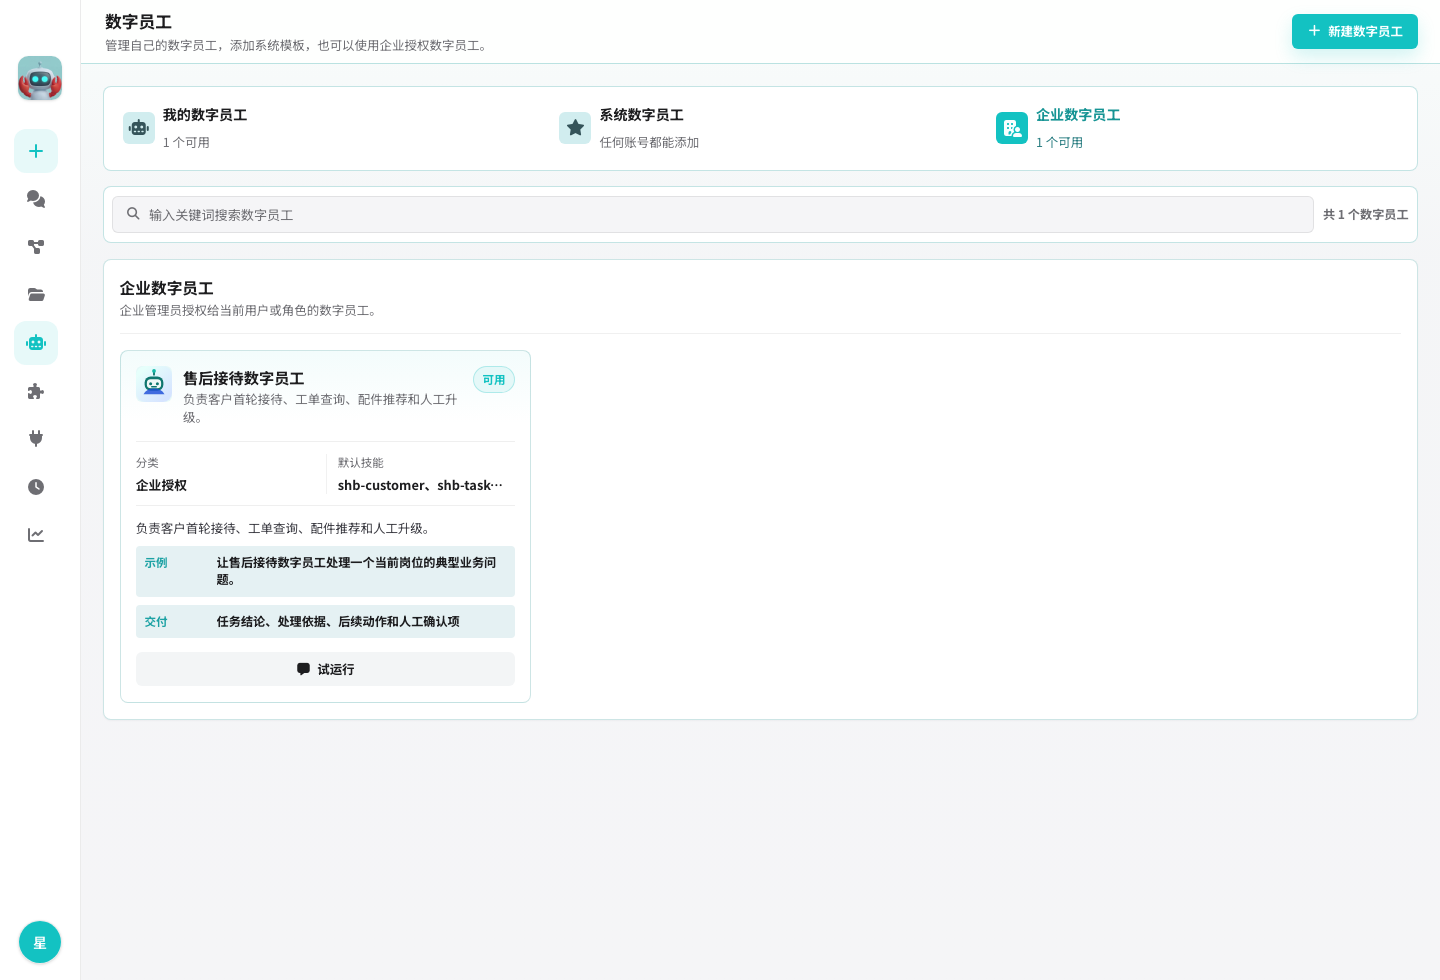
Task: Open the line chart analytics icon
Action: coord(36,535)
